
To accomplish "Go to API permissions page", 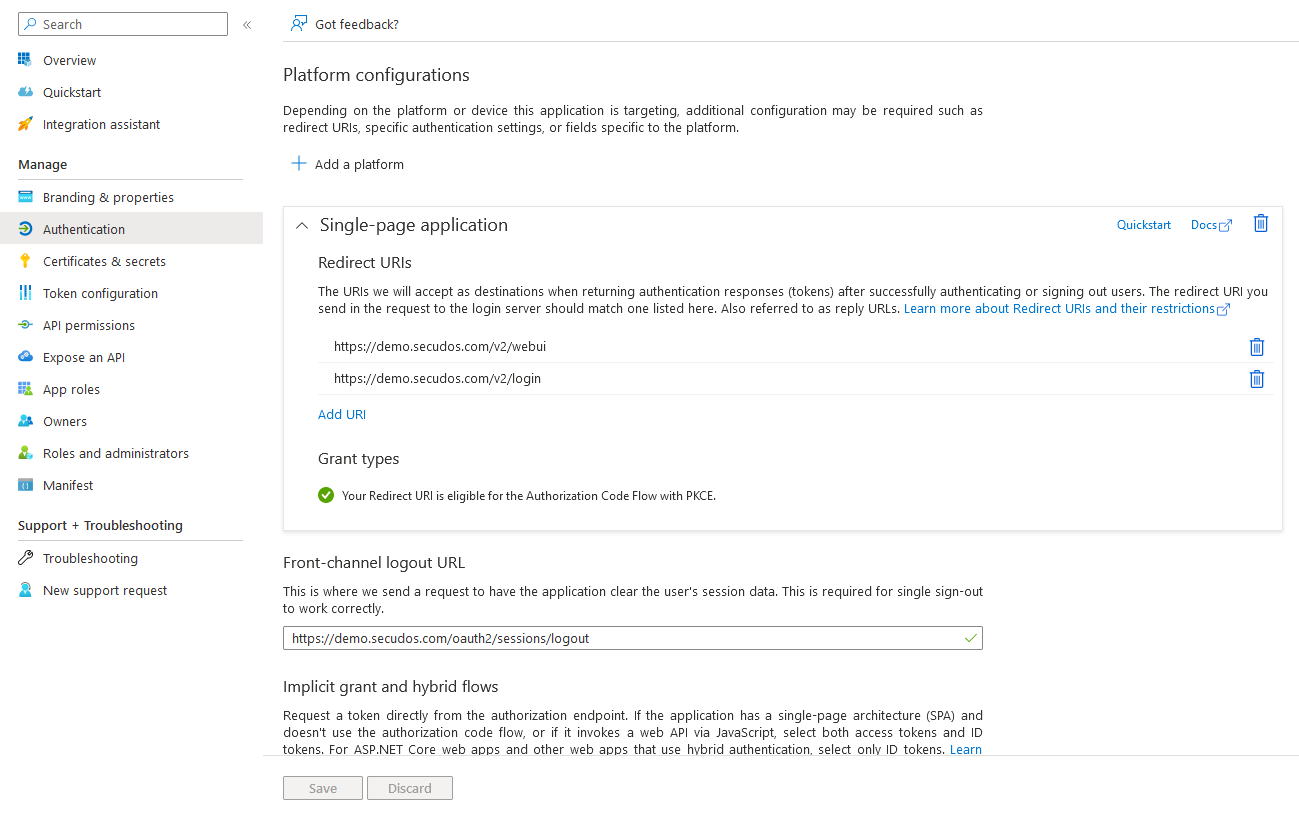I will pyautogui.click(x=88, y=325).
